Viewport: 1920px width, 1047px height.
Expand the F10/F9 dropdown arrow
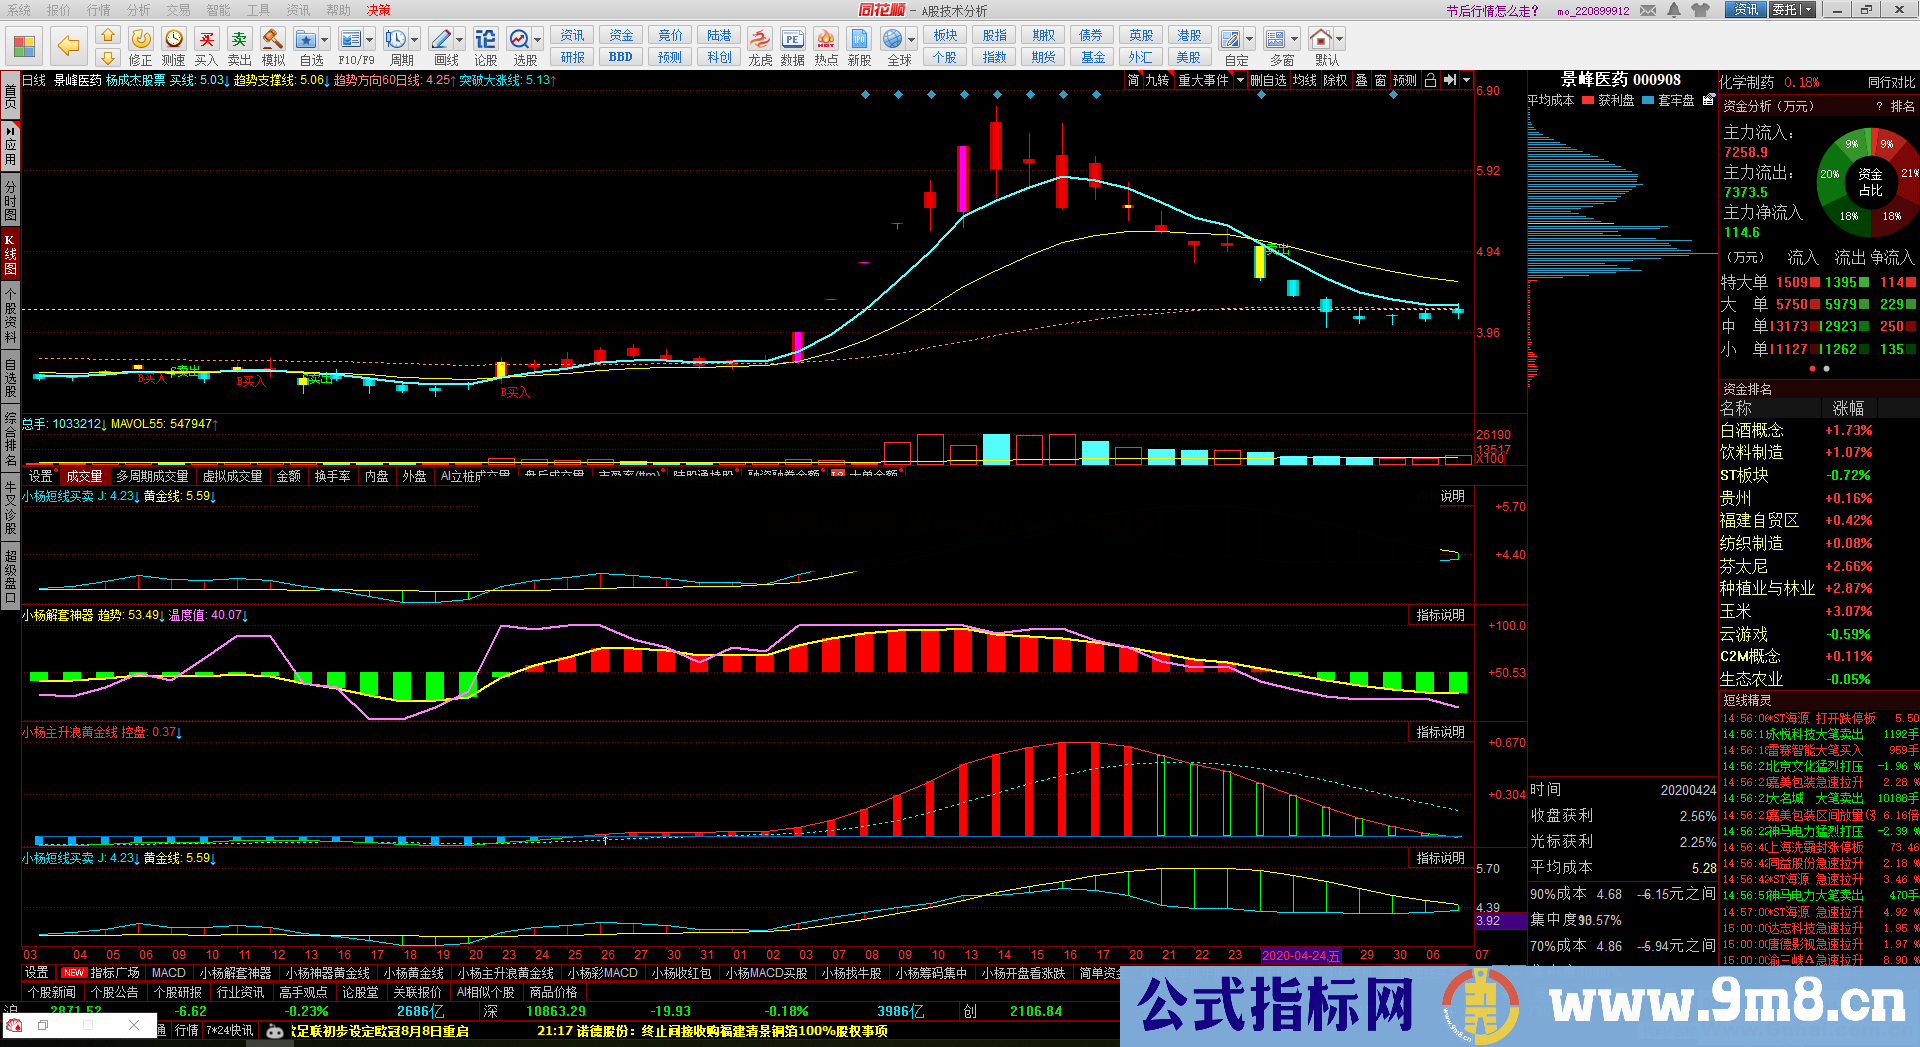coord(370,40)
